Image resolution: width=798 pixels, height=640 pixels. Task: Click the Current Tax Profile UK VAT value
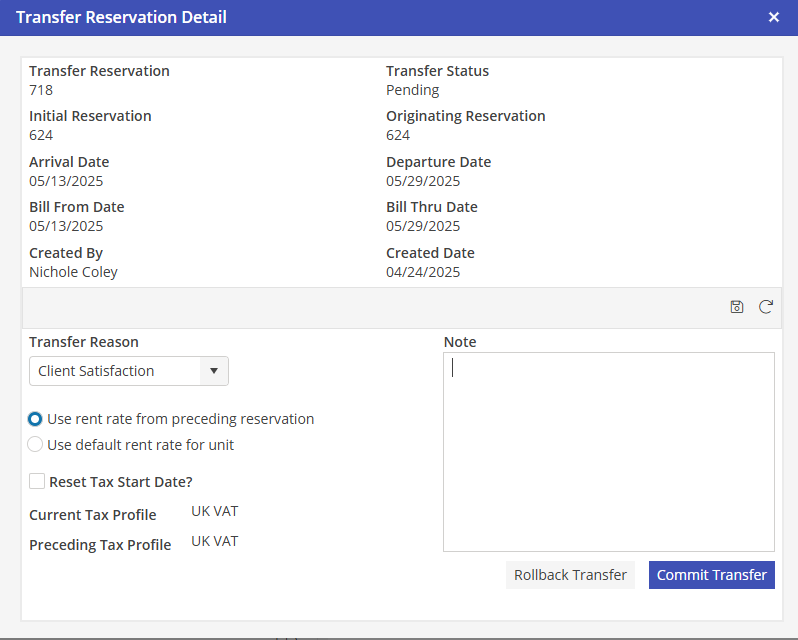coord(215,512)
